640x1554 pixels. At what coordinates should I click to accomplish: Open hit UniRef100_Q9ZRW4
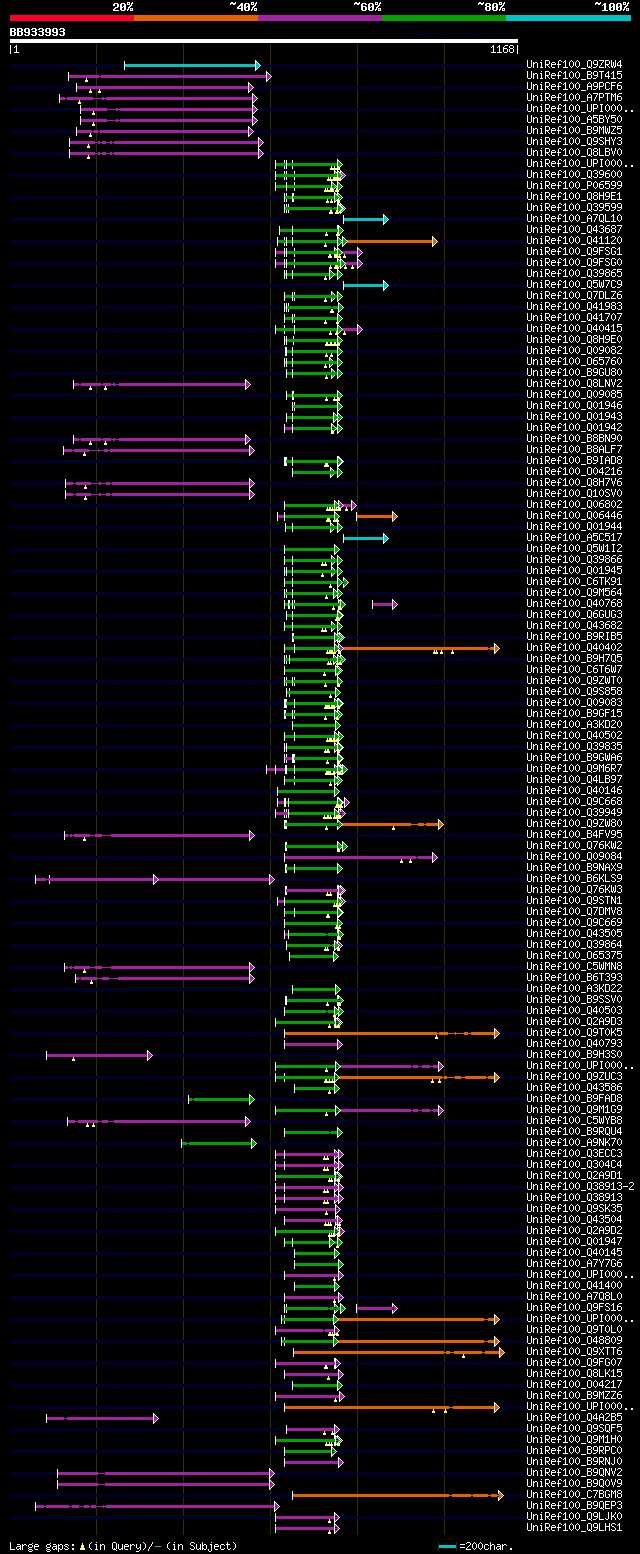(574, 64)
